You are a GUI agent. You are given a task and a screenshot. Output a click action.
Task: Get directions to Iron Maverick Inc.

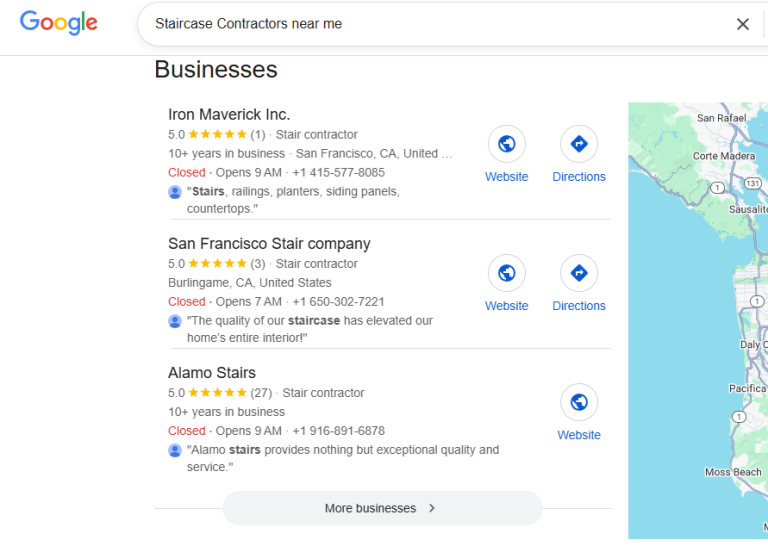point(578,145)
